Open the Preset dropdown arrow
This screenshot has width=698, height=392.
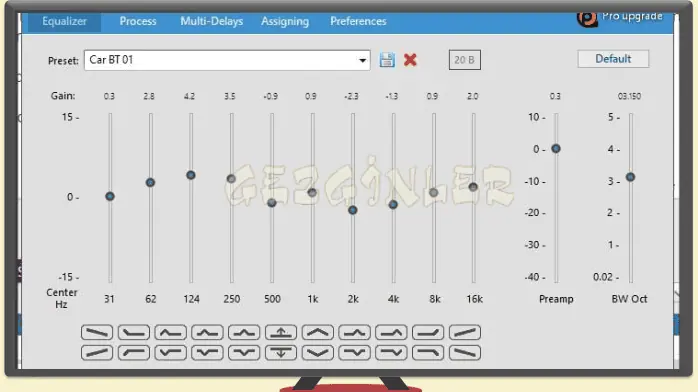tap(363, 60)
